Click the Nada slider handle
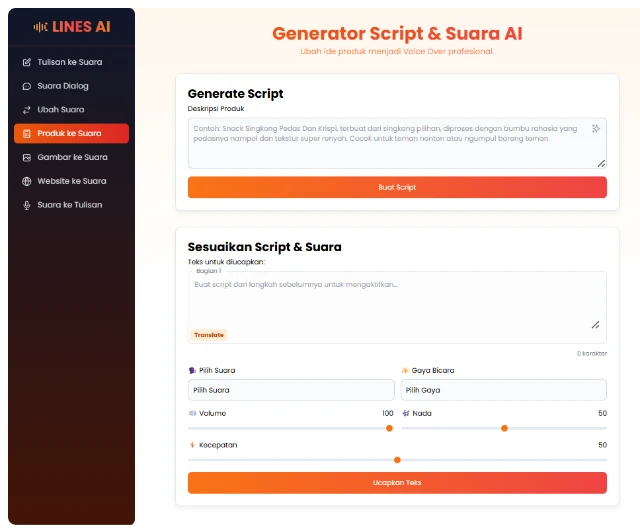640x532 pixels. tap(504, 428)
